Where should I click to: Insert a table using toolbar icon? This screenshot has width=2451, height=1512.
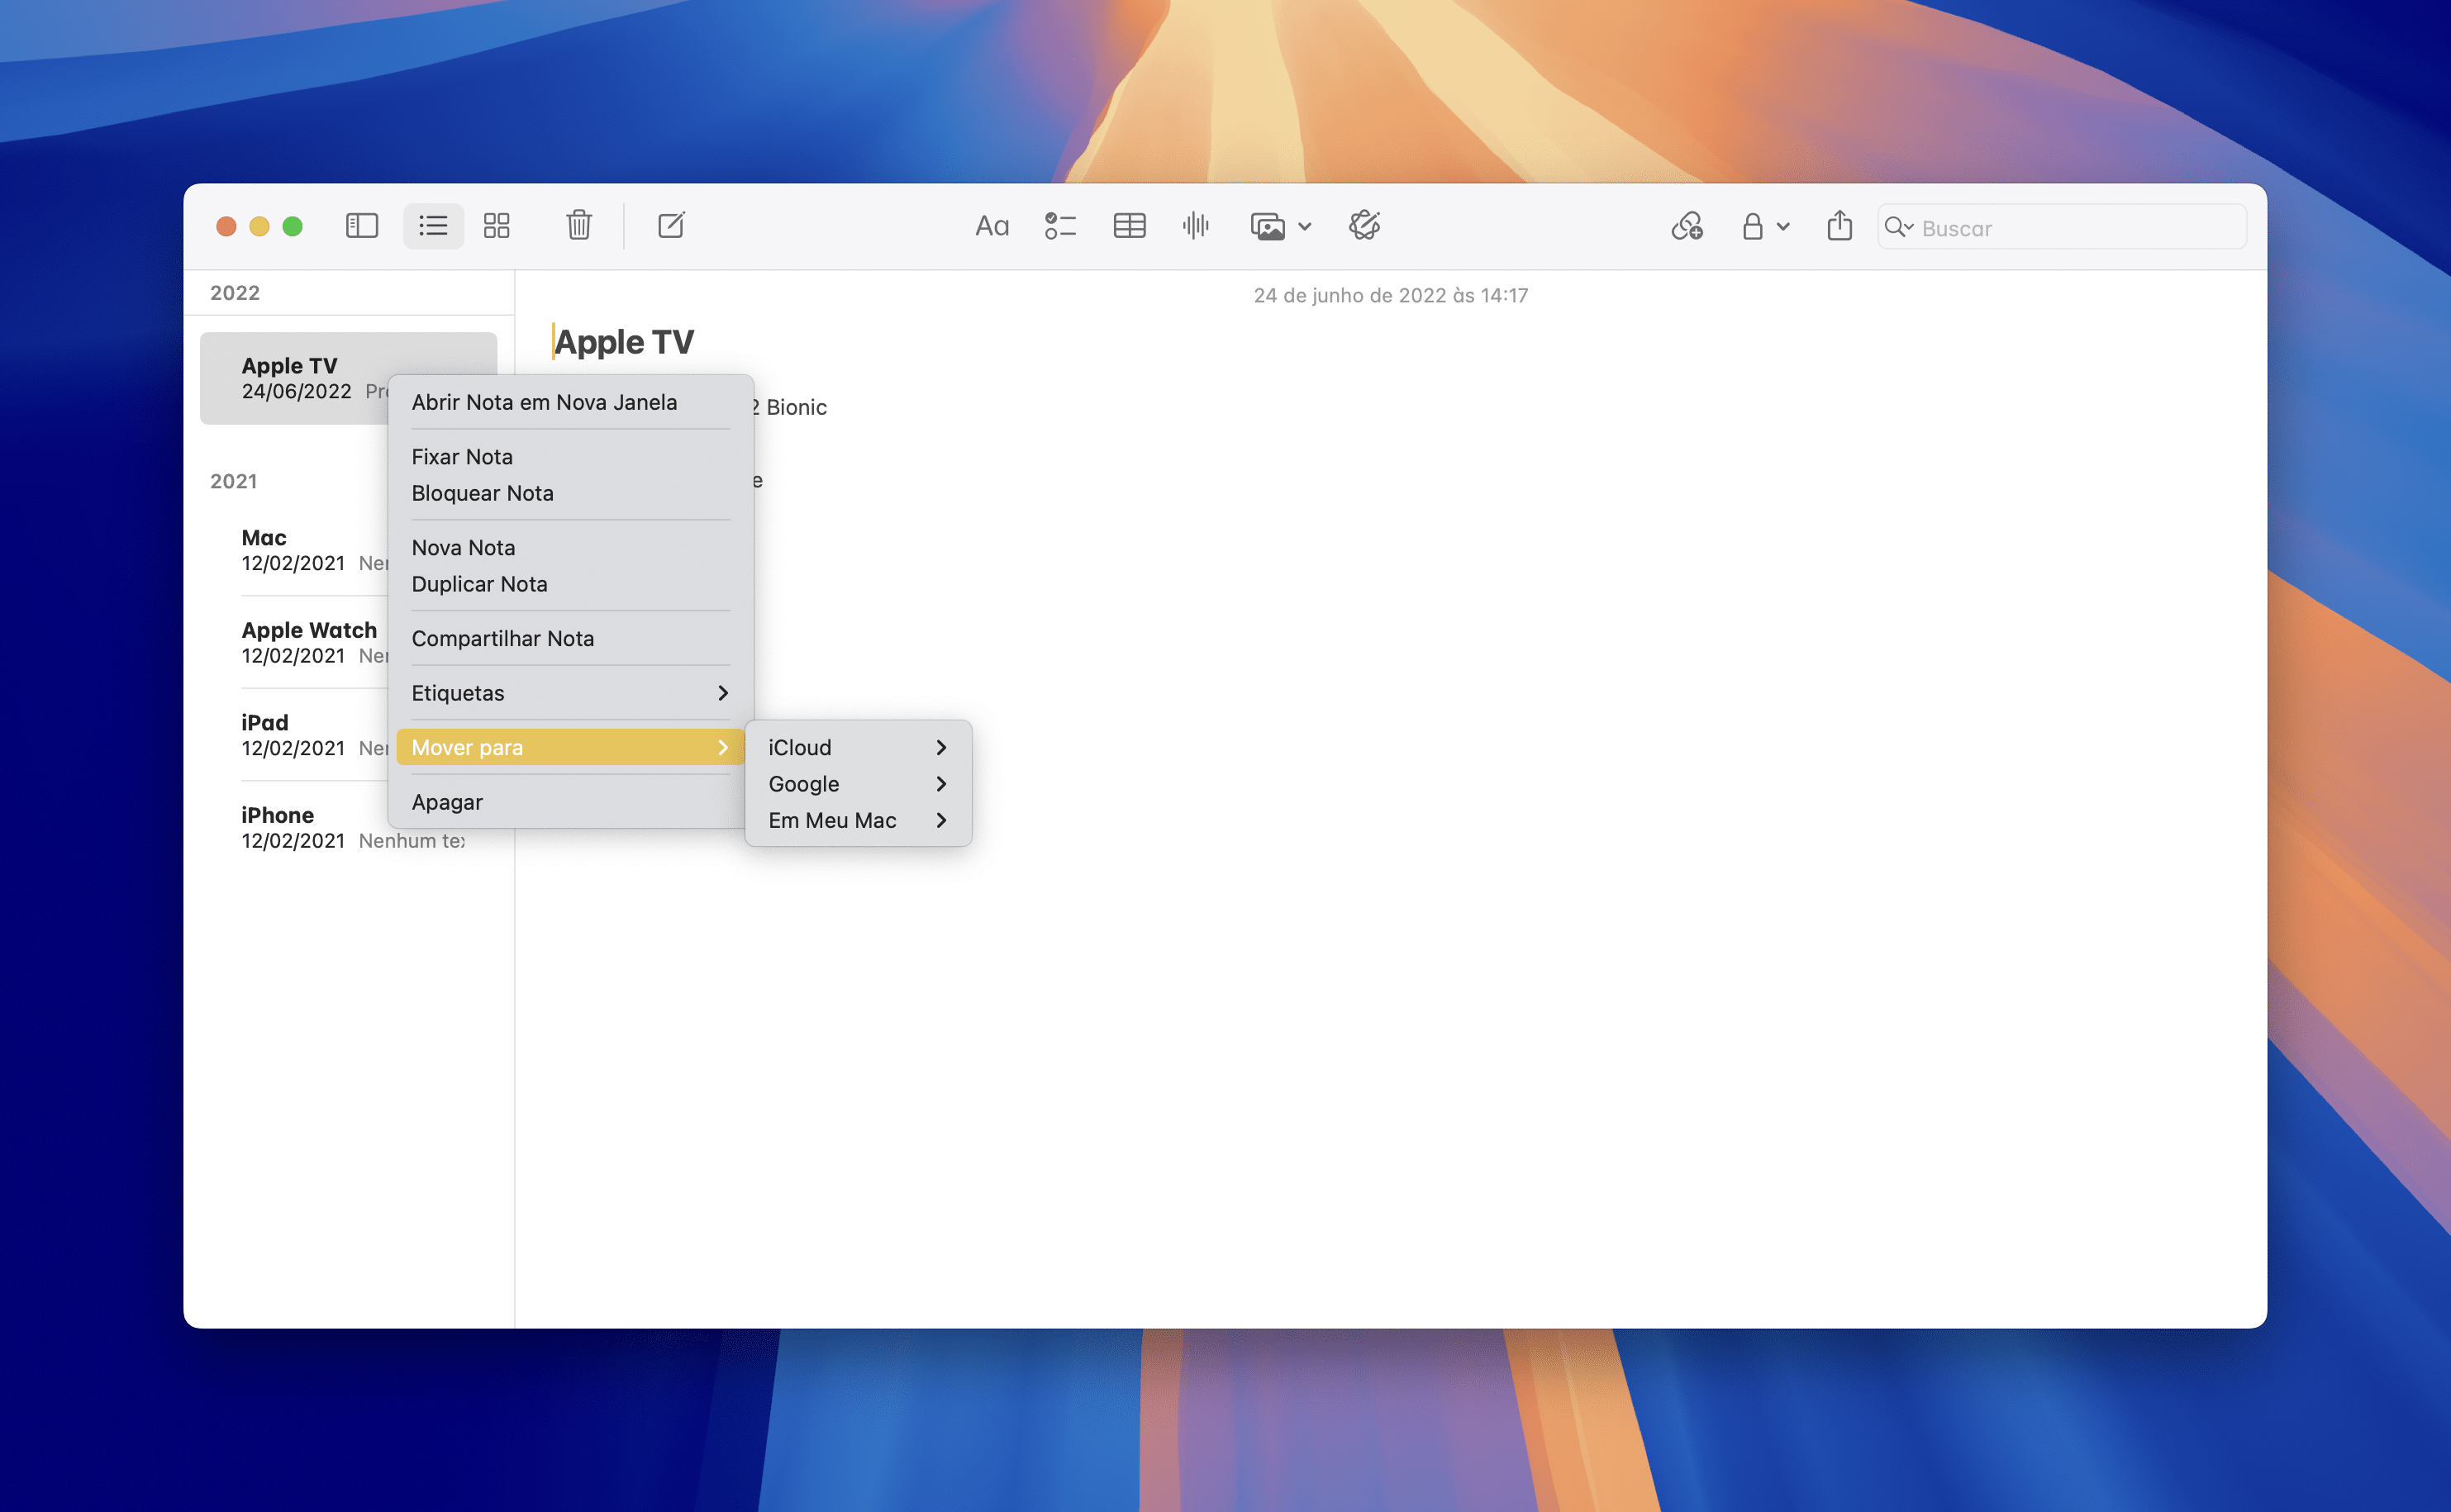1129,226
